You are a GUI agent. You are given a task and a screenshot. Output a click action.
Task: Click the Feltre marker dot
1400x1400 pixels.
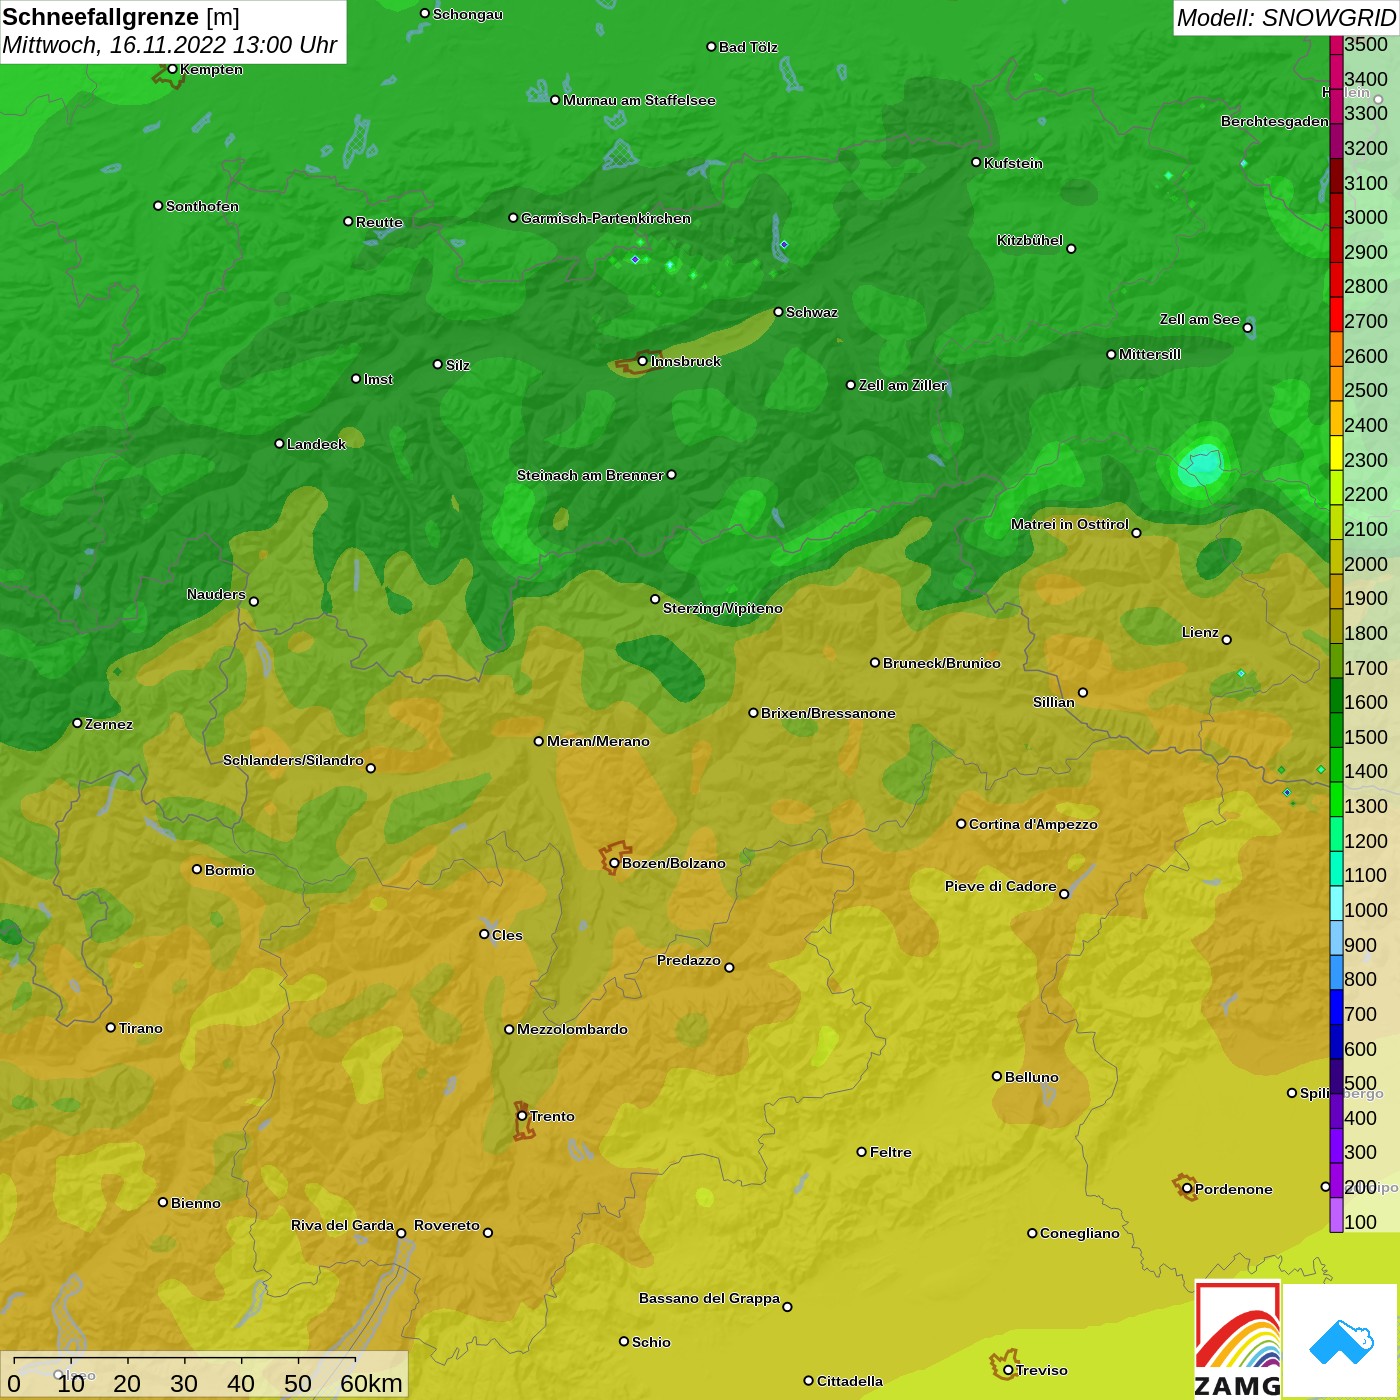(x=862, y=1152)
